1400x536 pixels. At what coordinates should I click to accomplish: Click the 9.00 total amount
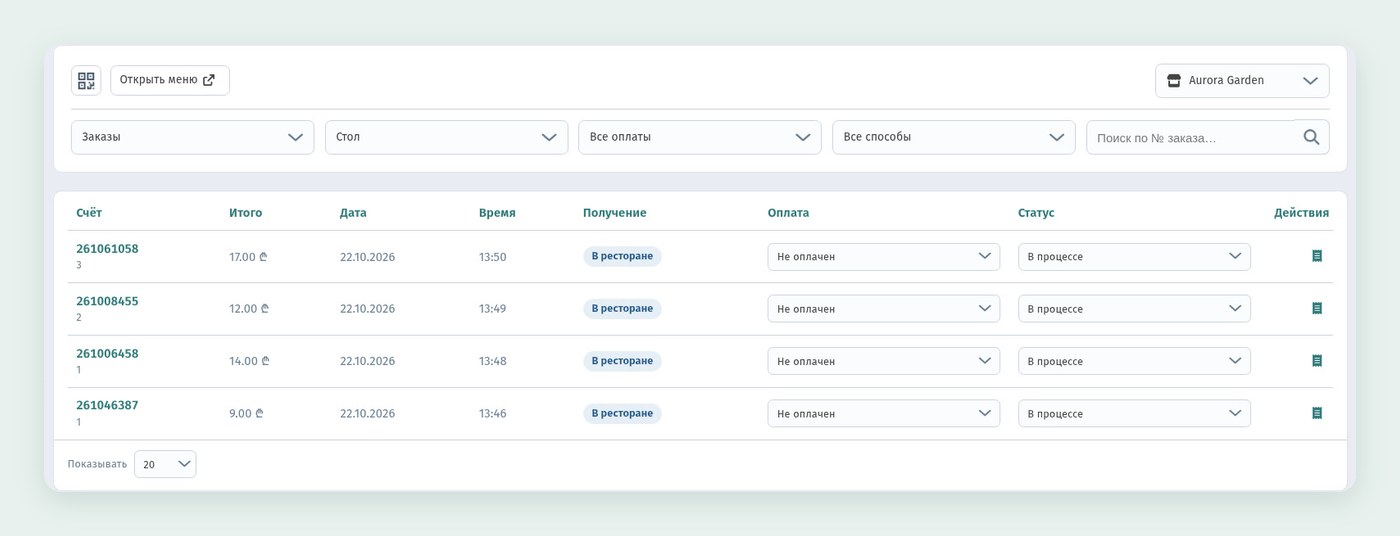click(x=246, y=413)
